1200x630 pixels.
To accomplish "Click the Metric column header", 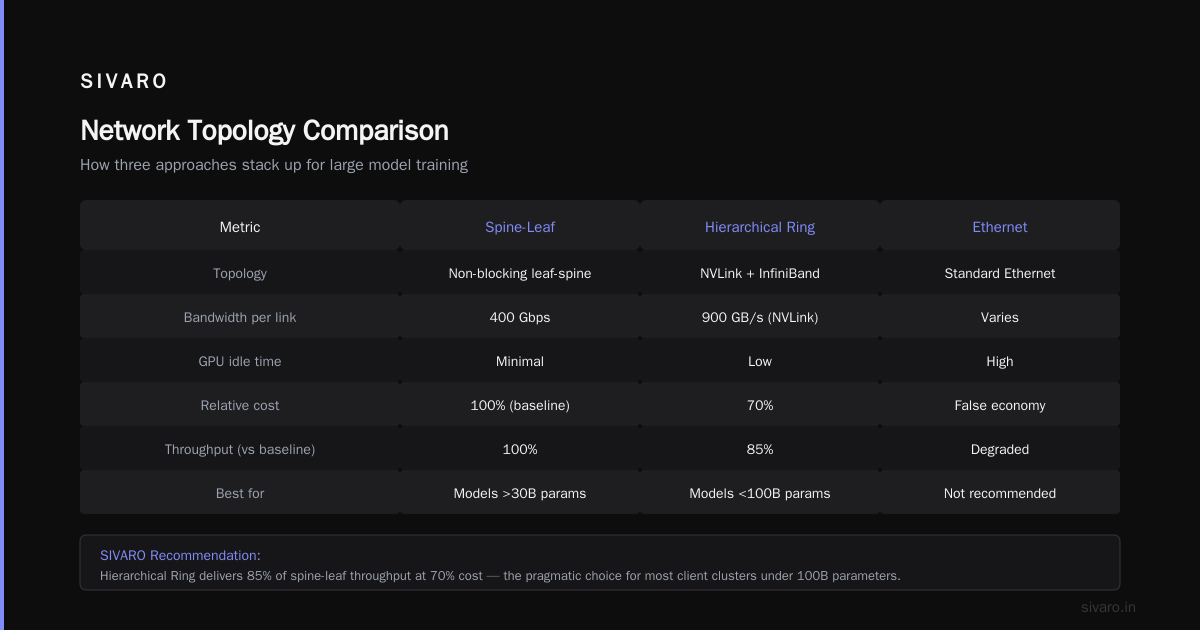I will click(240, 227).
